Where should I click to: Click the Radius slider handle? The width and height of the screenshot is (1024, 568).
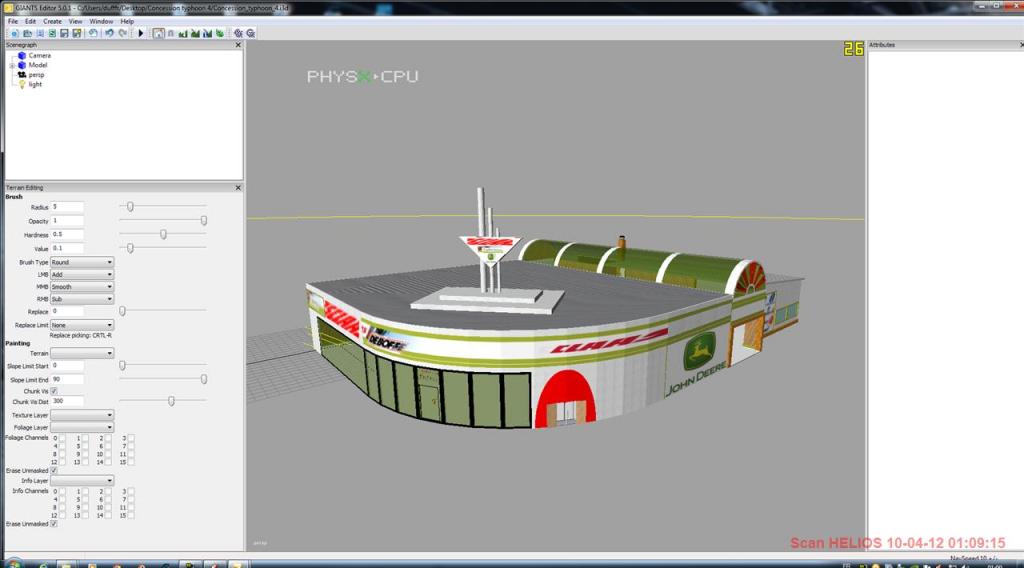130,207
